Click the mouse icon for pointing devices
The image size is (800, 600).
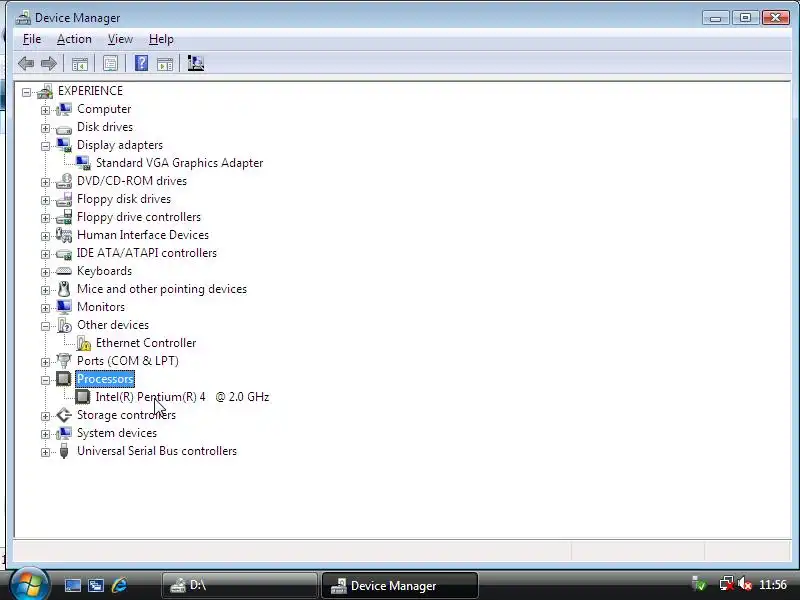(64, 289)
